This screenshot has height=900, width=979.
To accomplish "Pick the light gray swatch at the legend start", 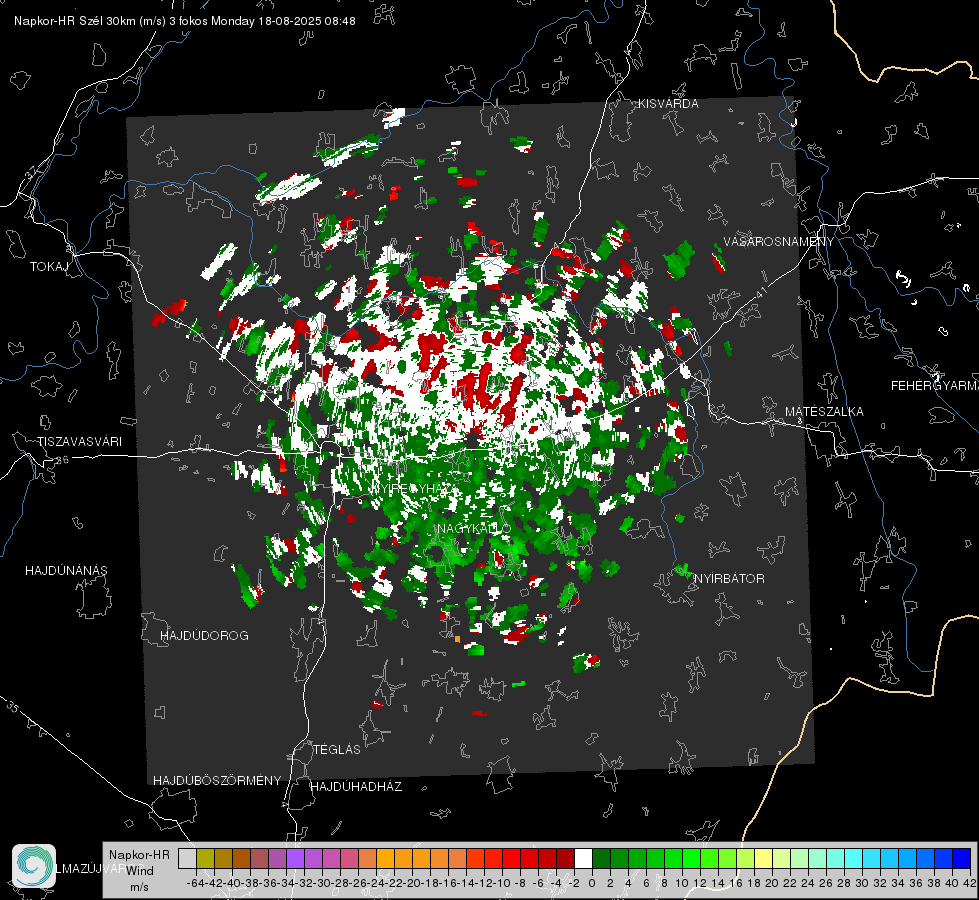I will 187,859.
